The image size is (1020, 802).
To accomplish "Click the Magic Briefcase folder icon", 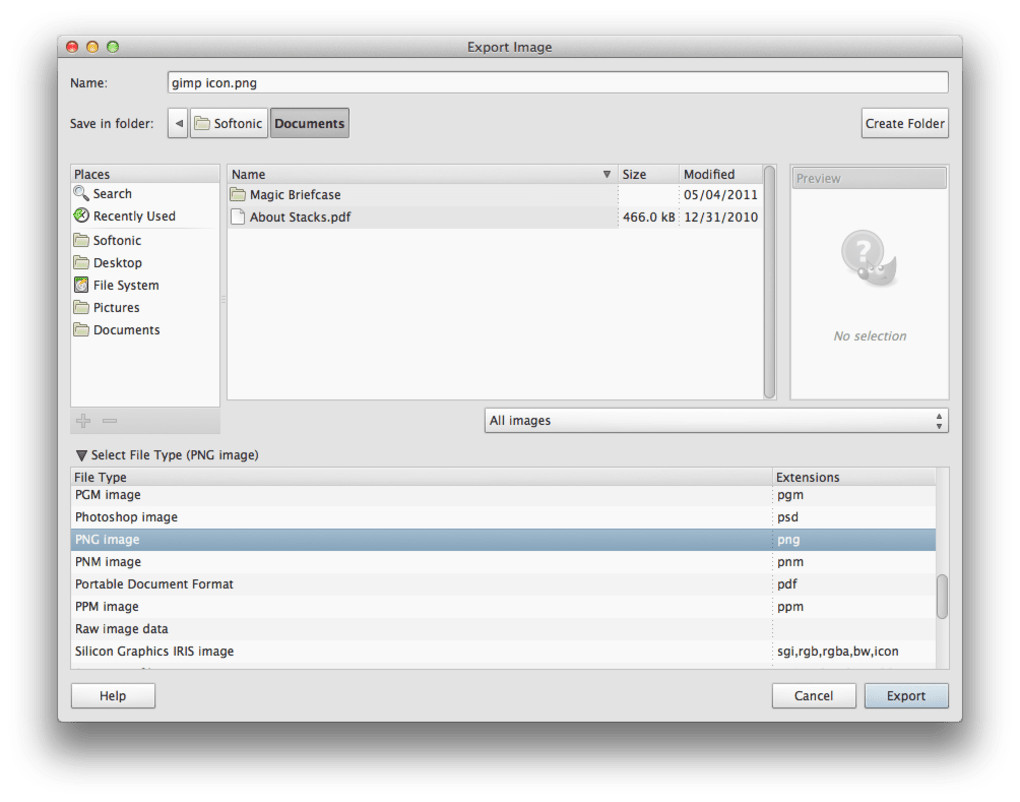I will pyautogui.click(x=238, y=194).
